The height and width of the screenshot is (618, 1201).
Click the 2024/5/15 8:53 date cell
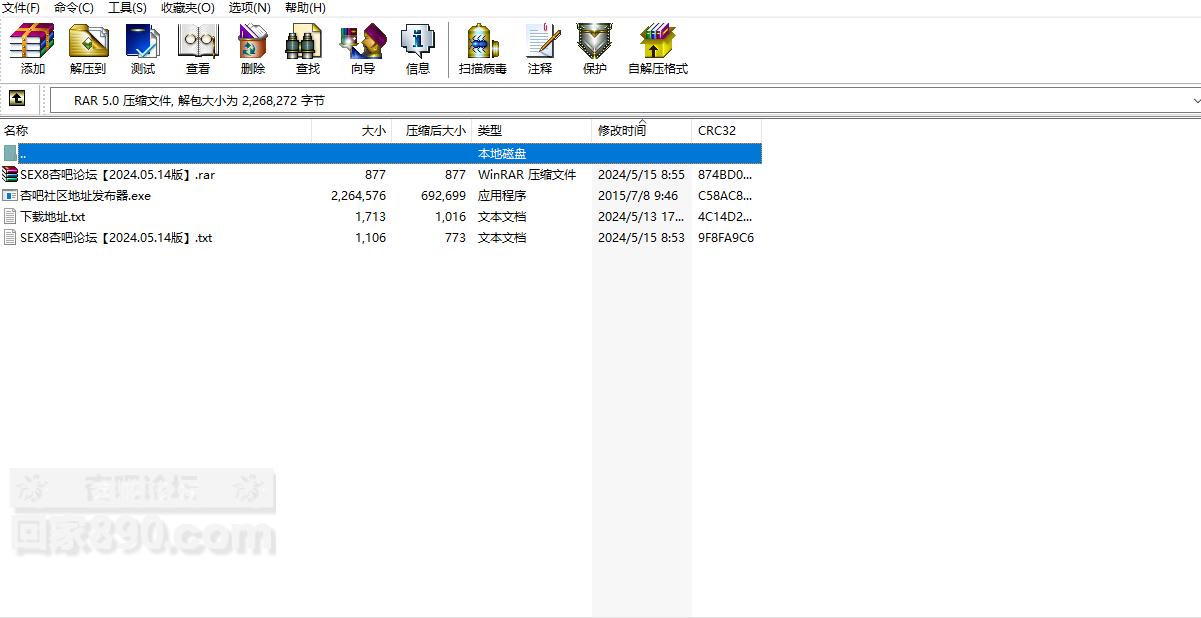point(641,238)
